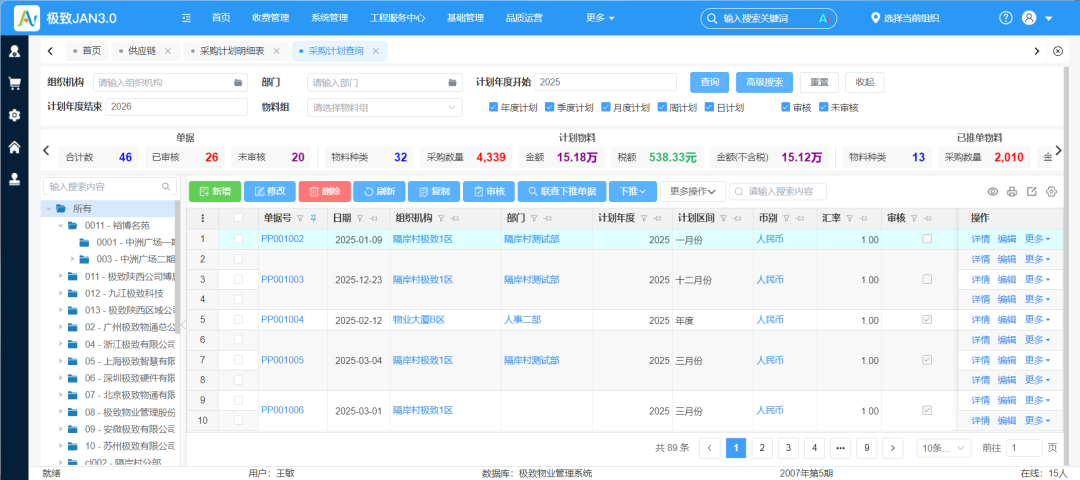Click the row-options dots column header
Screen dimensions: 1080x480
[202, 218]
